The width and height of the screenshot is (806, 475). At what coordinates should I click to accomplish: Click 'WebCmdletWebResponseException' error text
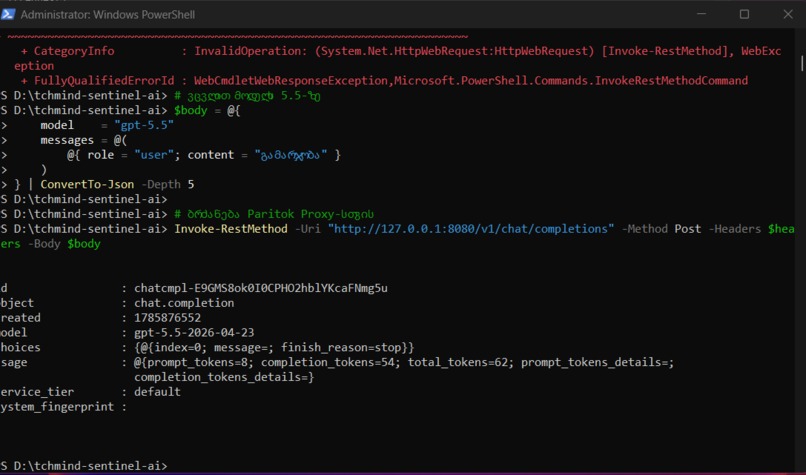click(291, 81)
